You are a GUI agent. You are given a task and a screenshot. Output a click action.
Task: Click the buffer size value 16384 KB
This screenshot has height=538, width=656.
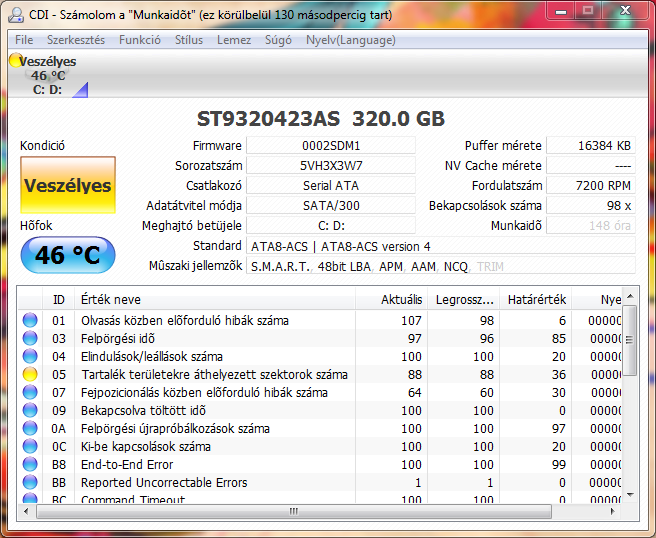(x=591, y=146)
